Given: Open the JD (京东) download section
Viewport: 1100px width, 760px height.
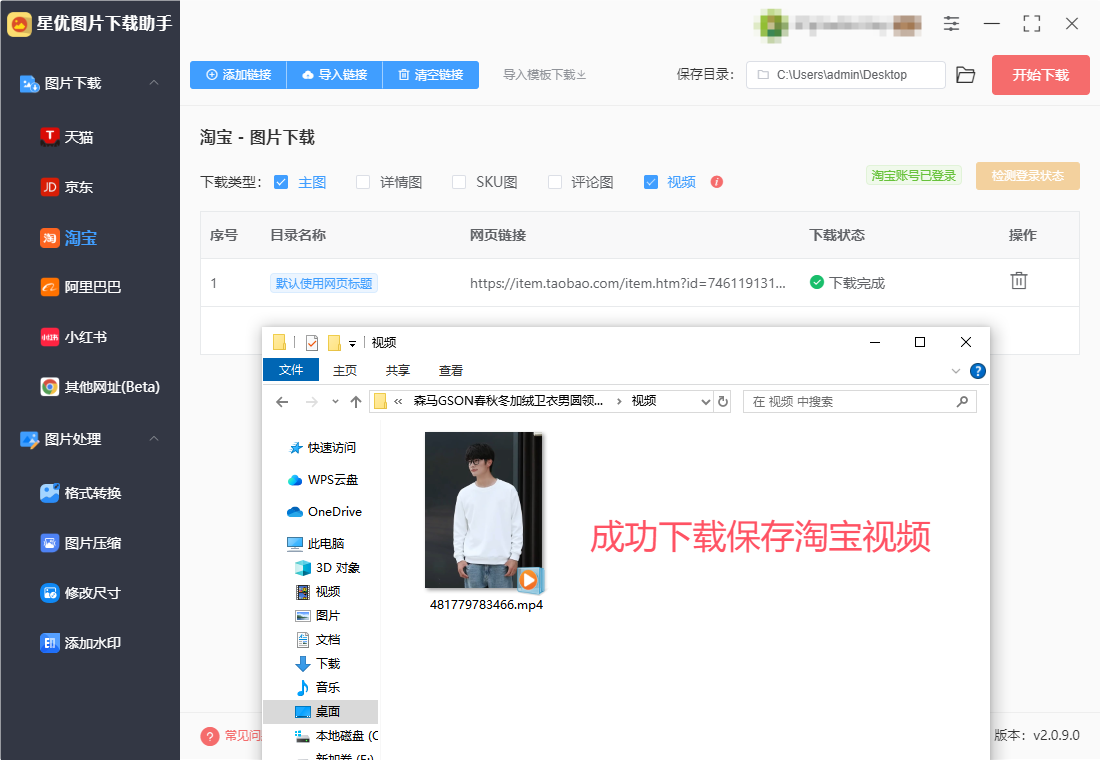Looking at the screenshot, I should 67,187.
